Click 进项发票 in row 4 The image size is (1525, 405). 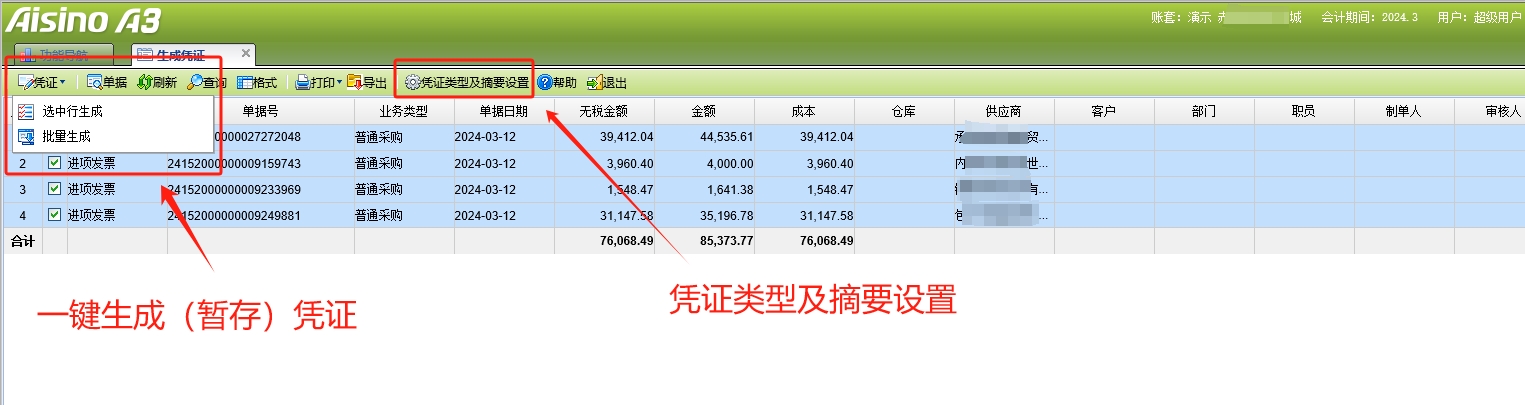click(91, 216)
